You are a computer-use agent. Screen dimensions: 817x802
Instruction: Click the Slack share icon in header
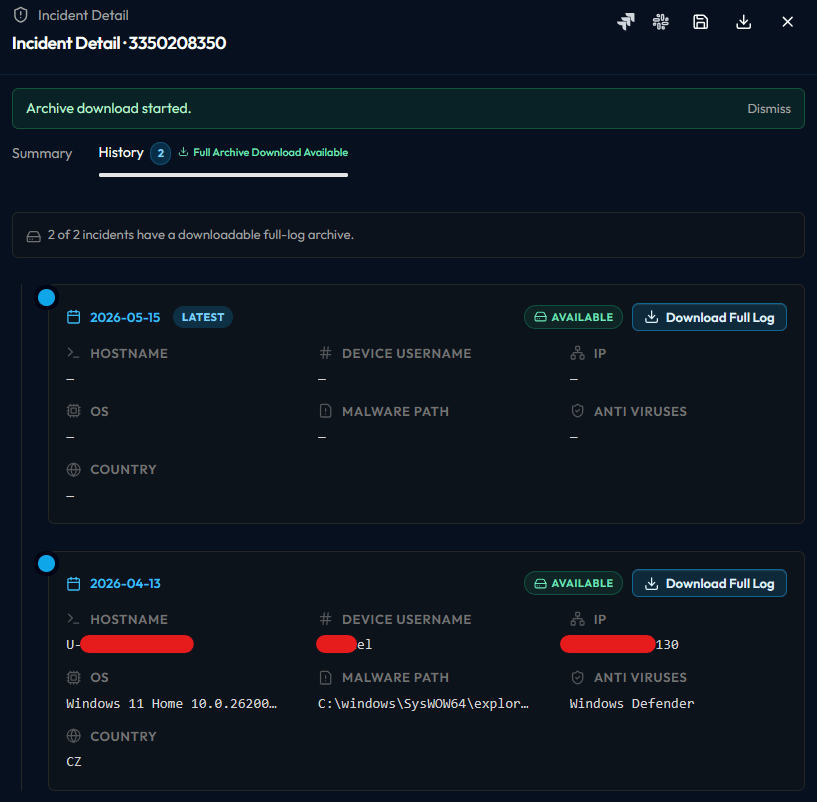[661, 21]
